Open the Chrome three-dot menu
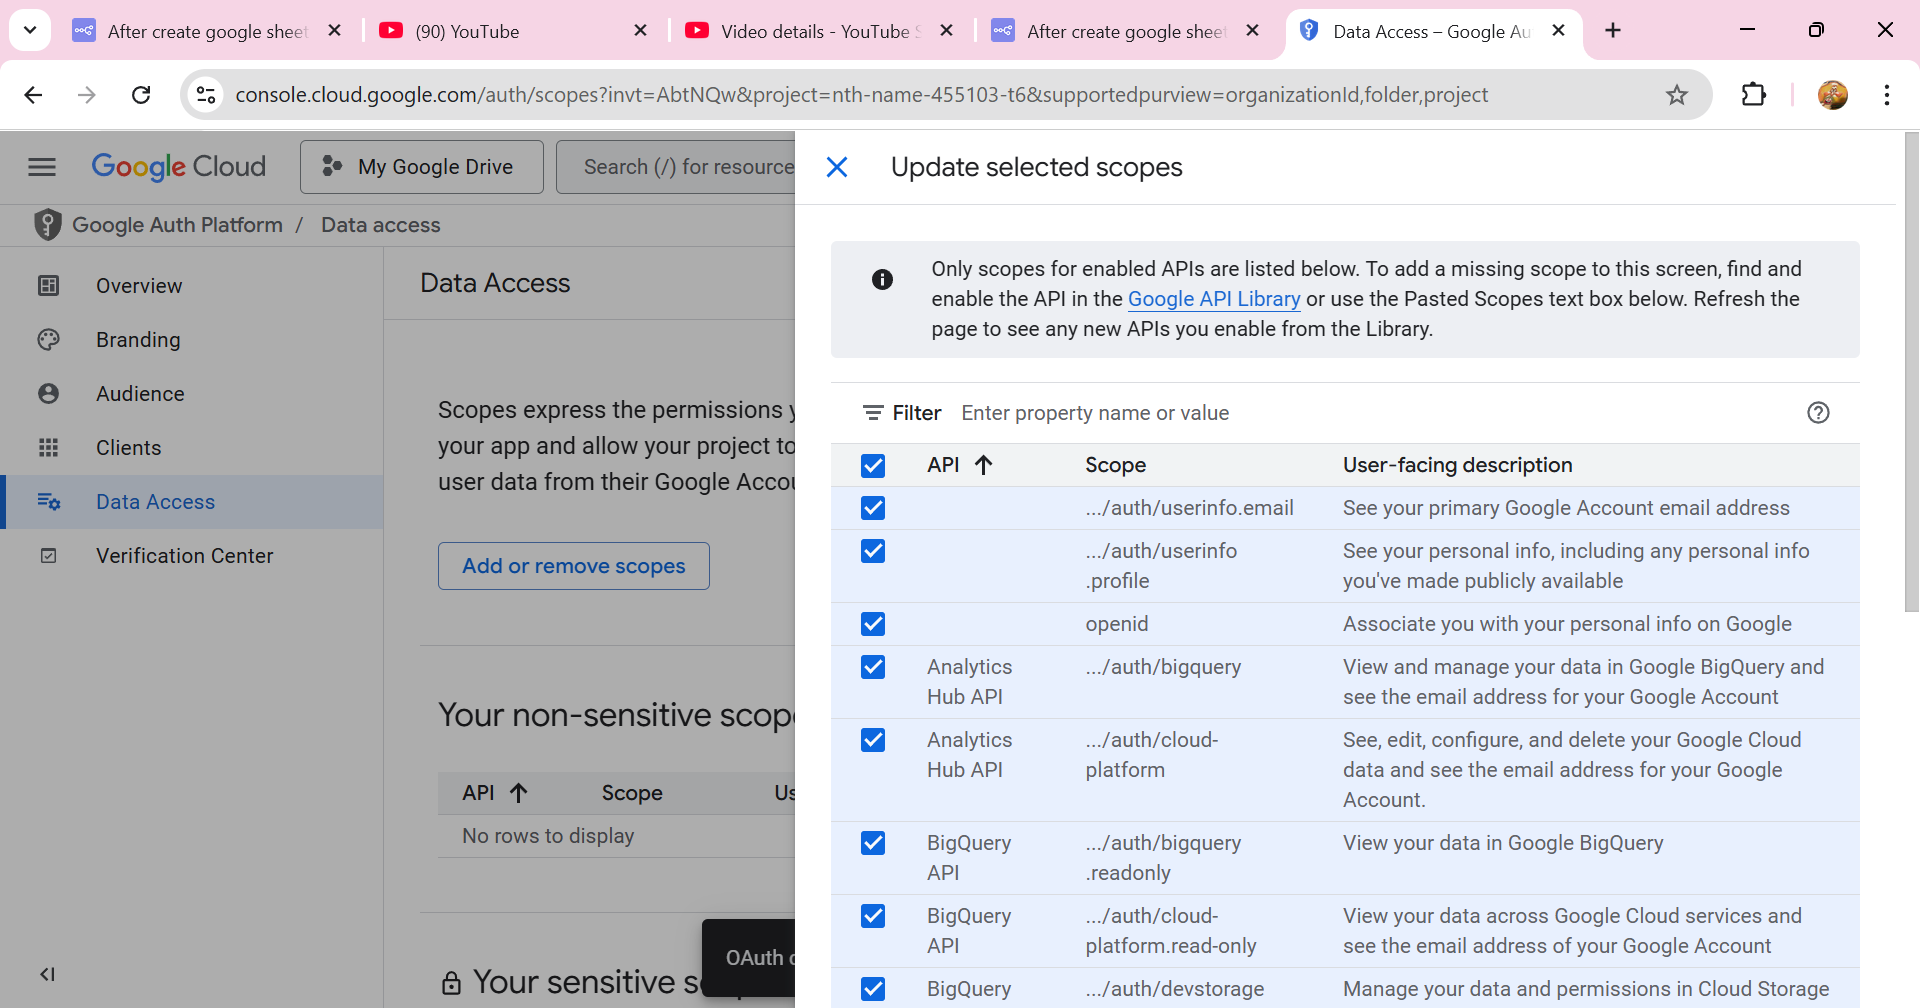Viewport: 1920px width, 1008px height. coord(1887,95)
